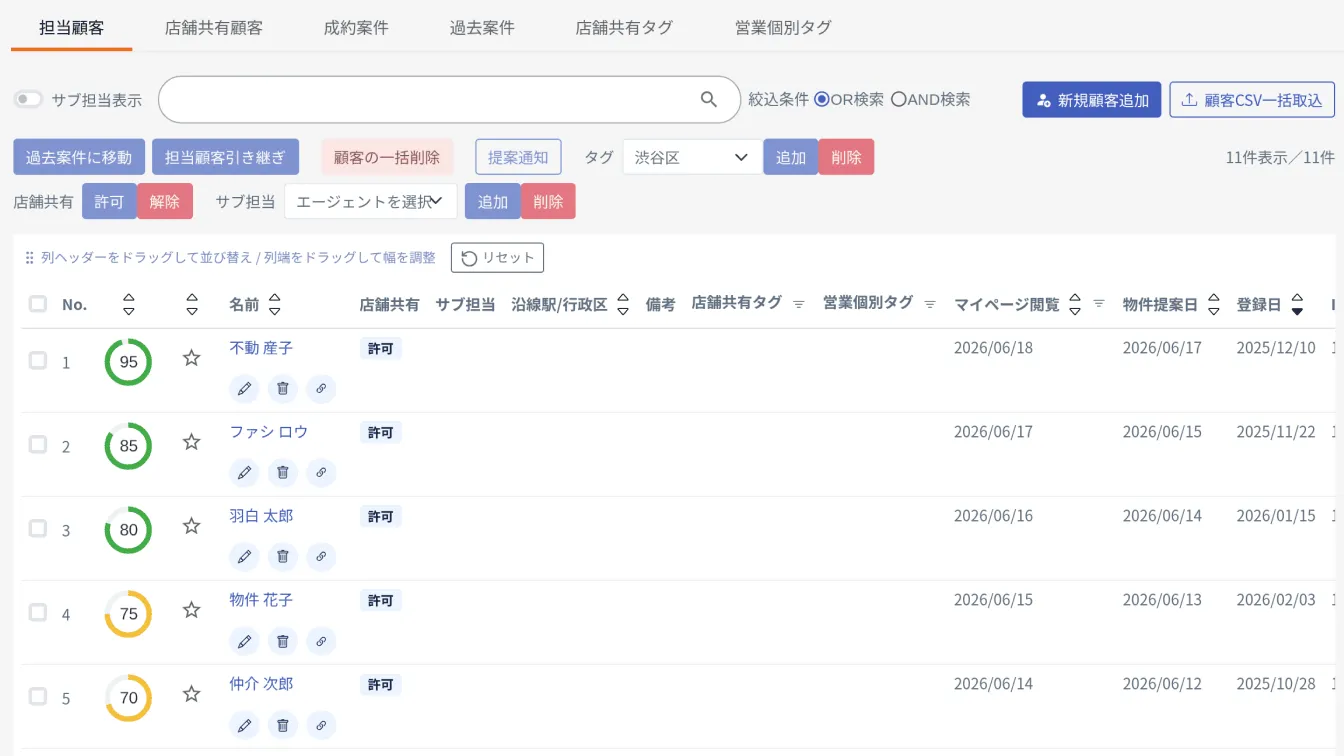Click the 新規顧客追加 button

[1092, 100]
